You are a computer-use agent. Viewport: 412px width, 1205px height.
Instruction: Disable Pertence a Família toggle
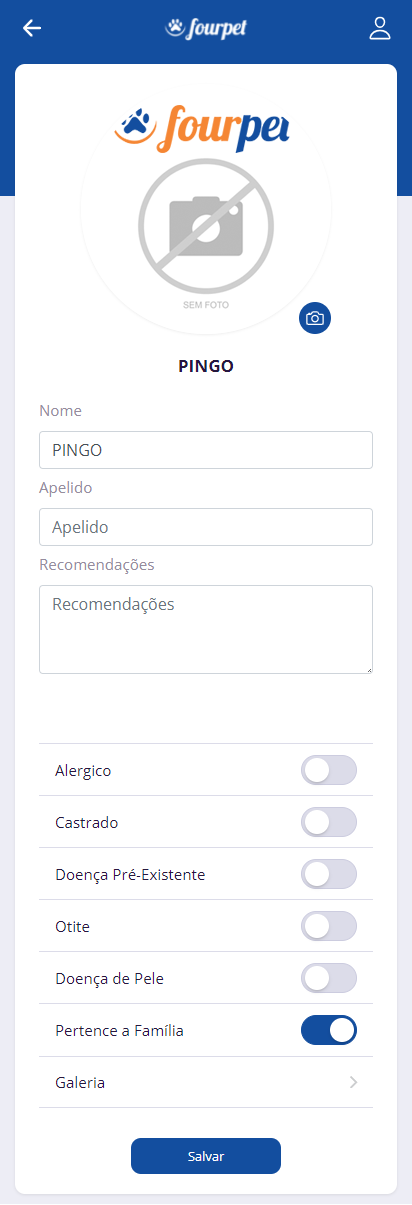(329, 1030)
